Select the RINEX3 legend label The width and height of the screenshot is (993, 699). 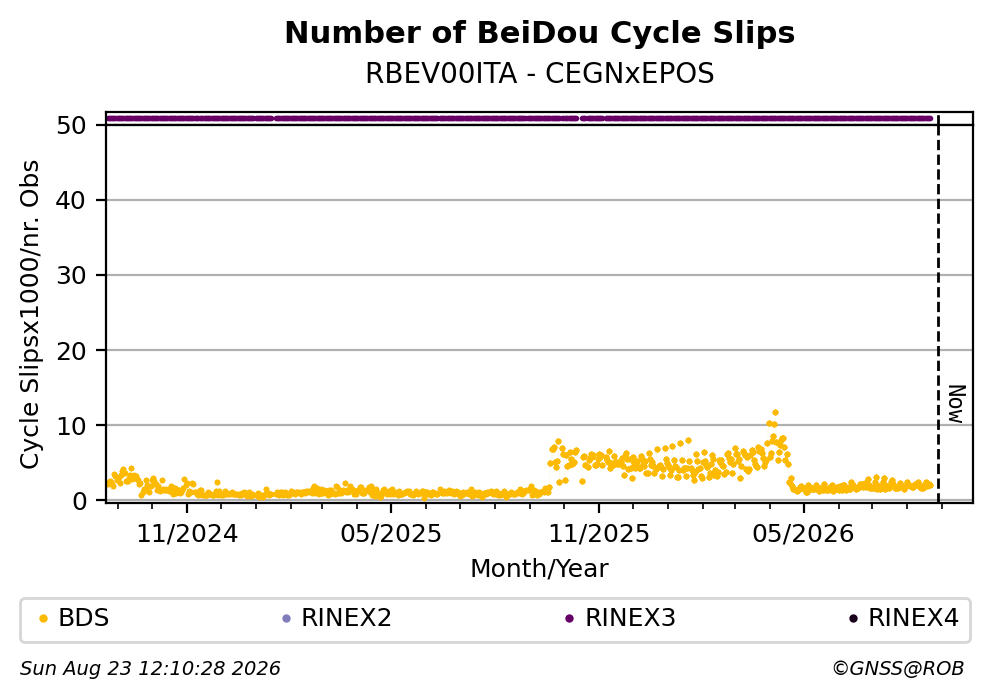click(630, 618)
